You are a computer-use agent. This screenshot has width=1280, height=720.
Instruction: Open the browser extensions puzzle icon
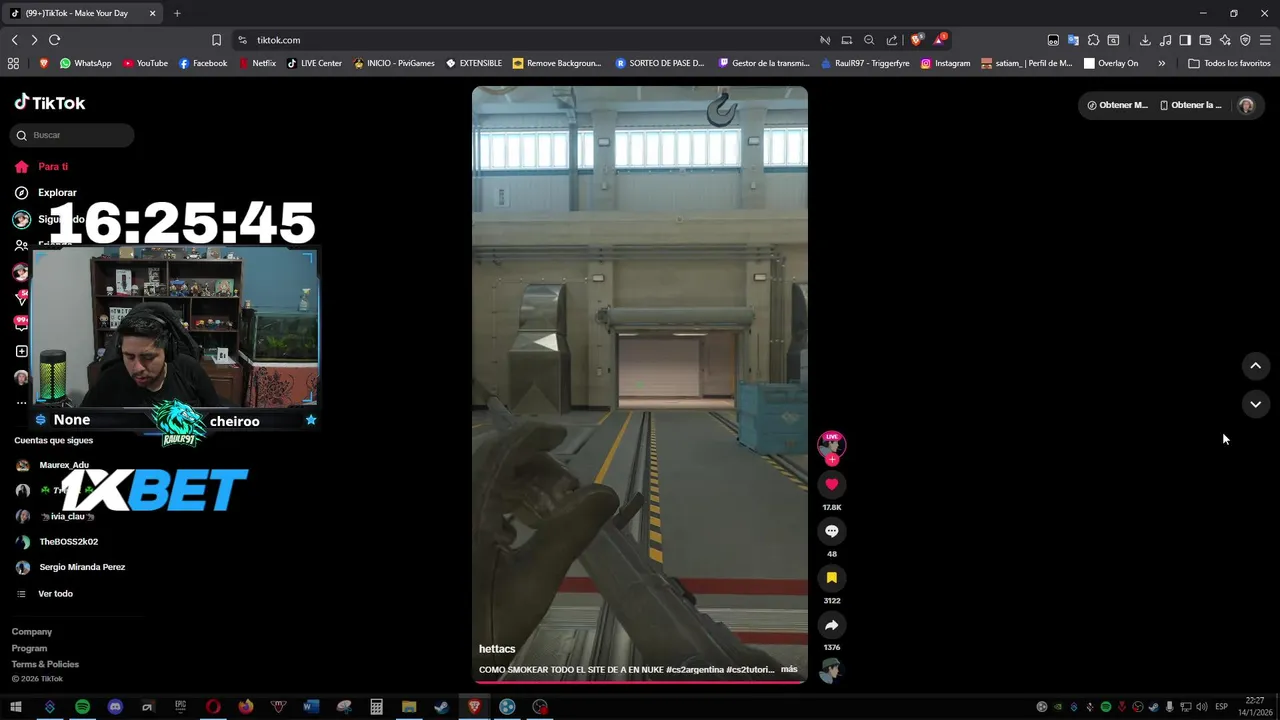[1093, 40]
